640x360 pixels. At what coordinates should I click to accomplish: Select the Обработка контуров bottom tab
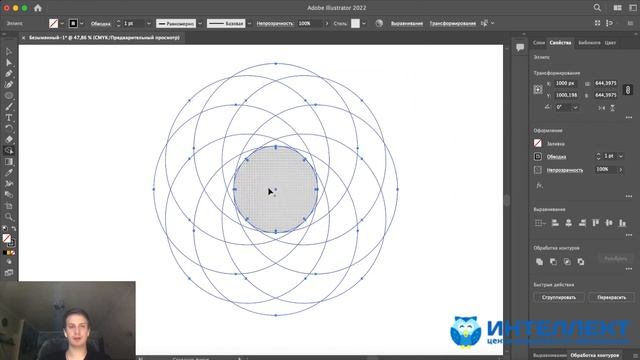tap(594, 356)
